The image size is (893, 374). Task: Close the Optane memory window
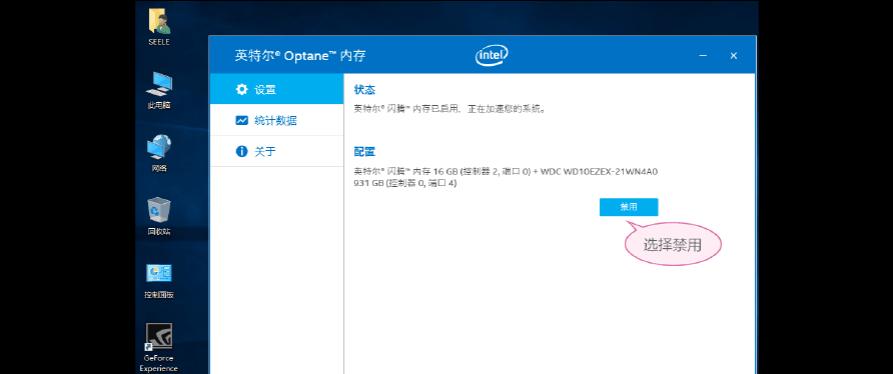[734, 56]
